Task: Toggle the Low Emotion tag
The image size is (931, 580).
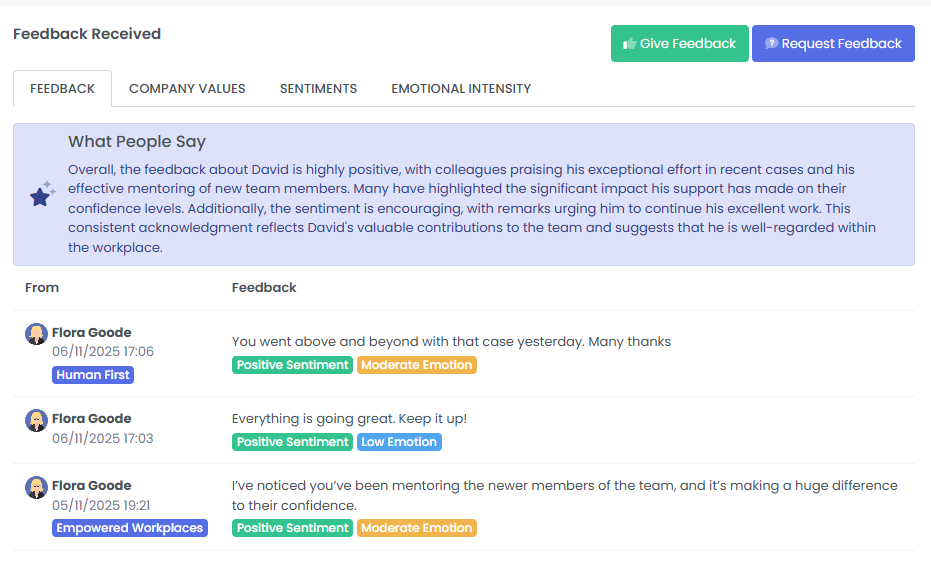Action: [399, 441]
